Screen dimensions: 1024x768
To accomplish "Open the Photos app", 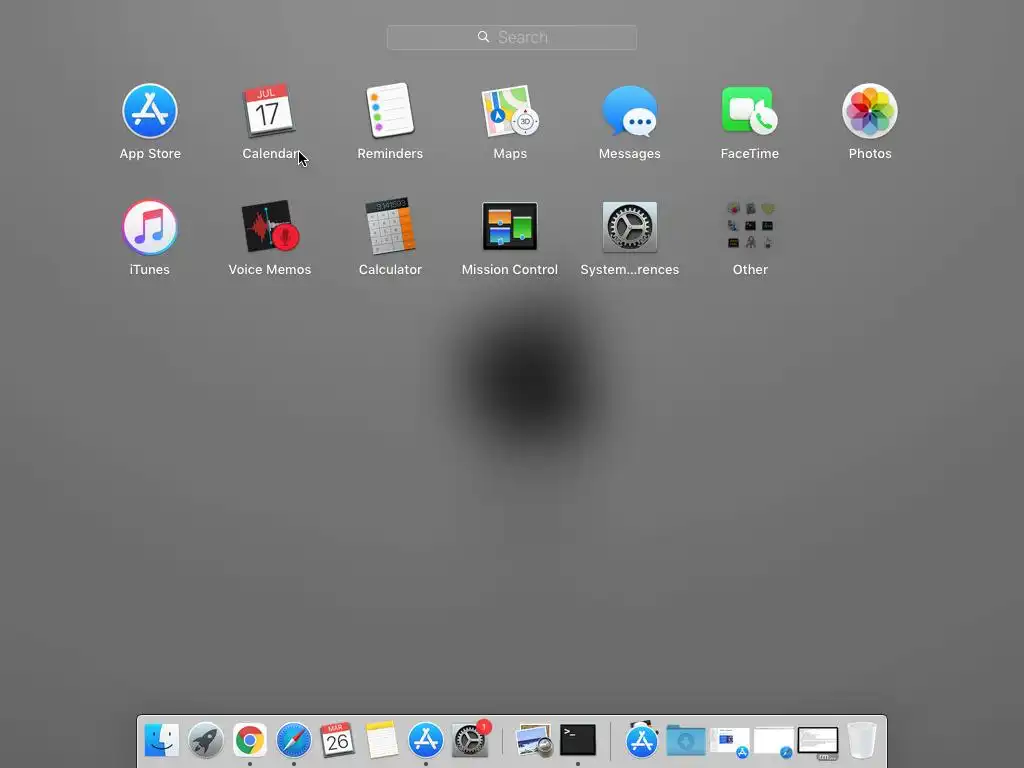I will (870, 111).
